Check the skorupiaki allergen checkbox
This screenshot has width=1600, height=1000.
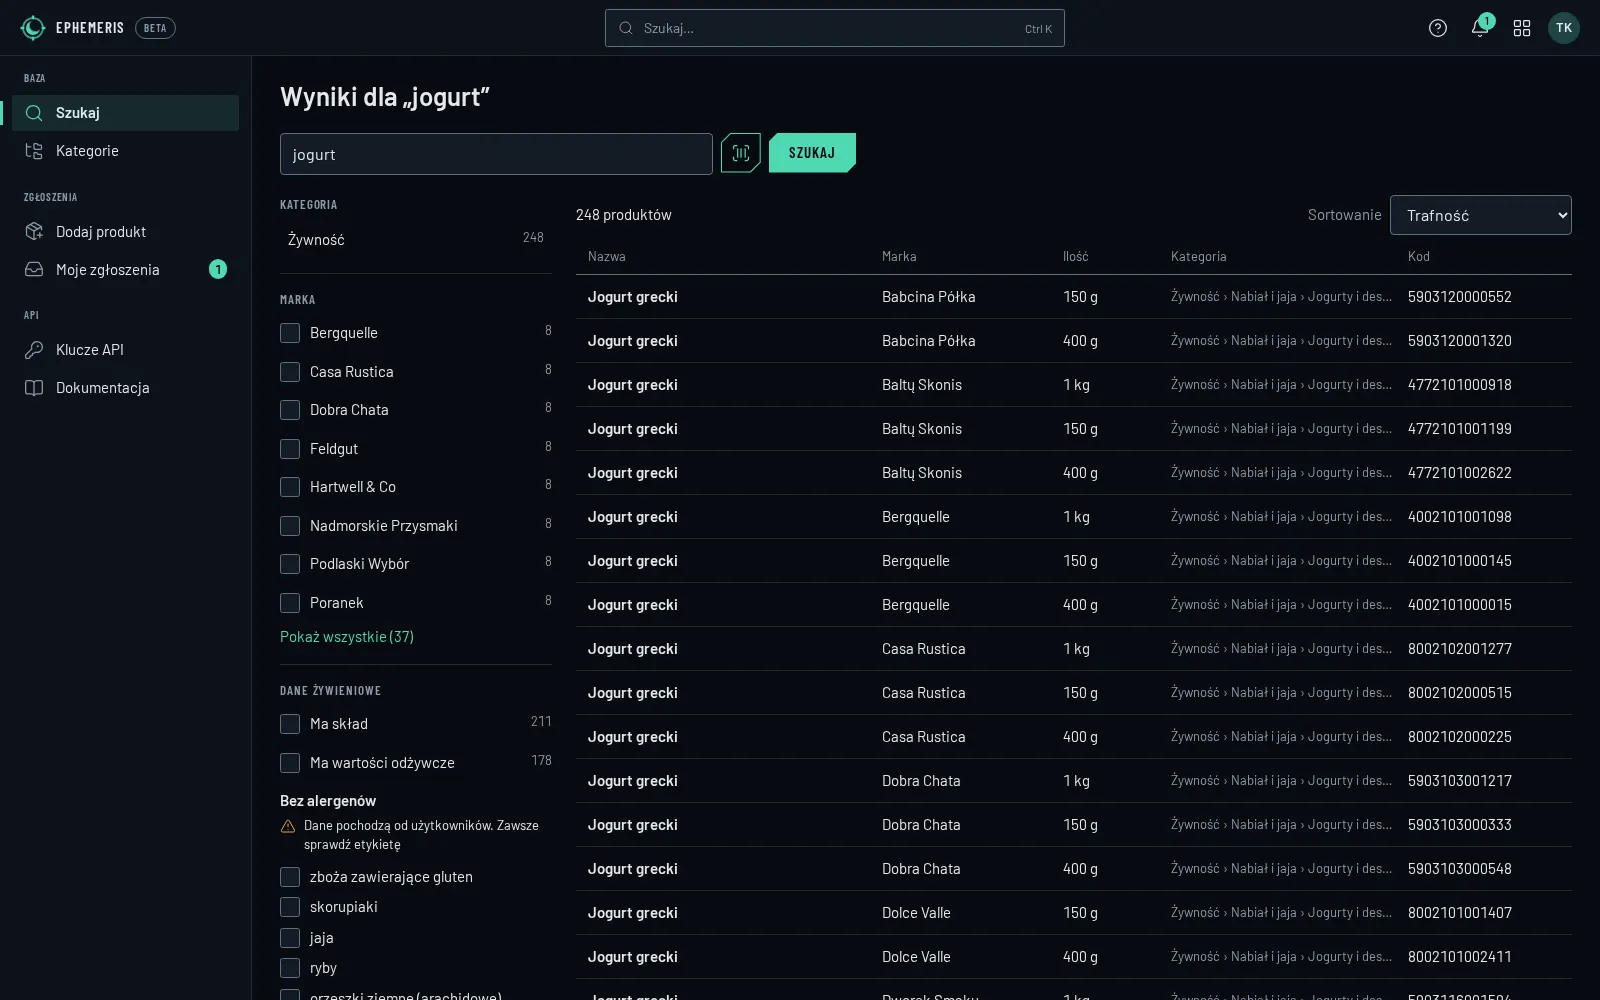[290, 907]
